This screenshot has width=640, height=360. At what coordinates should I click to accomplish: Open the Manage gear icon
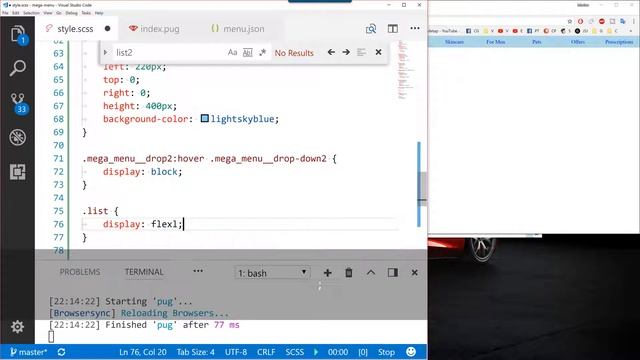[17, 327]
